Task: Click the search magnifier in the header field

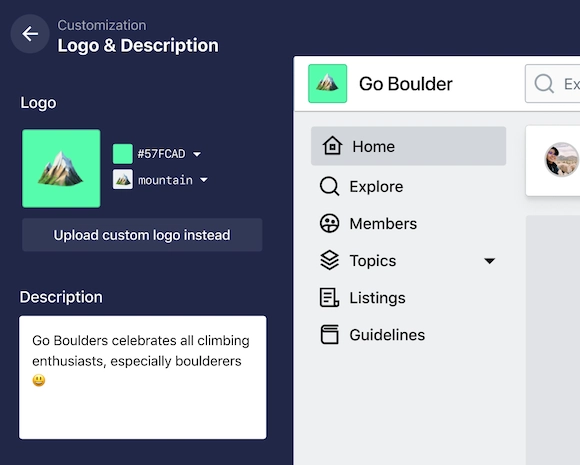Action: pyautogui.click(x=544, y=84)
